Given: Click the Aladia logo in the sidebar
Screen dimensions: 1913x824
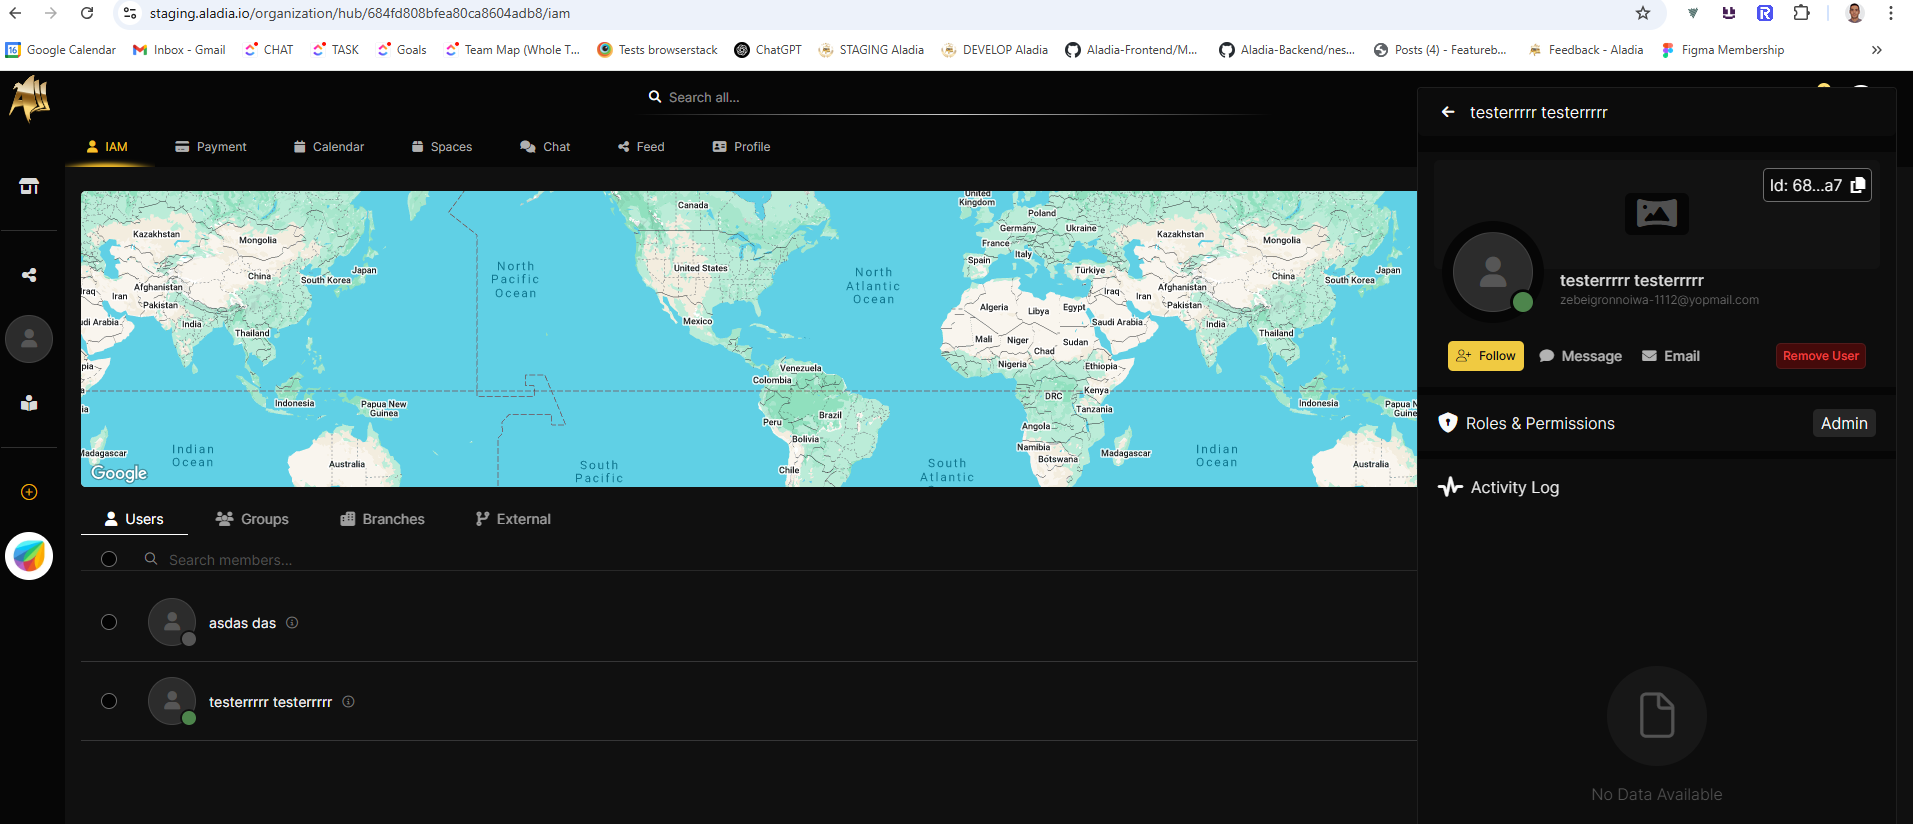Looking at the screenshot, I should pos(30,99).
